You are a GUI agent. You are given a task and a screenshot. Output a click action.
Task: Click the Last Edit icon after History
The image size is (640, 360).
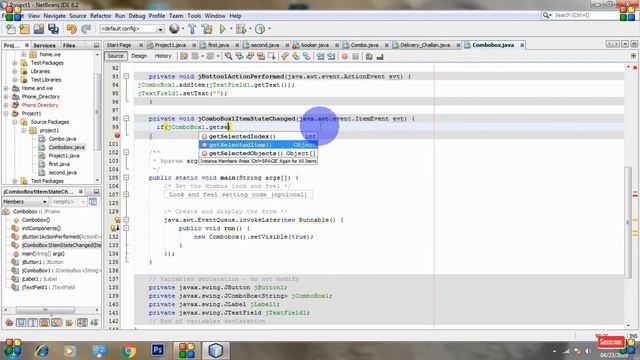pos(184,56)
